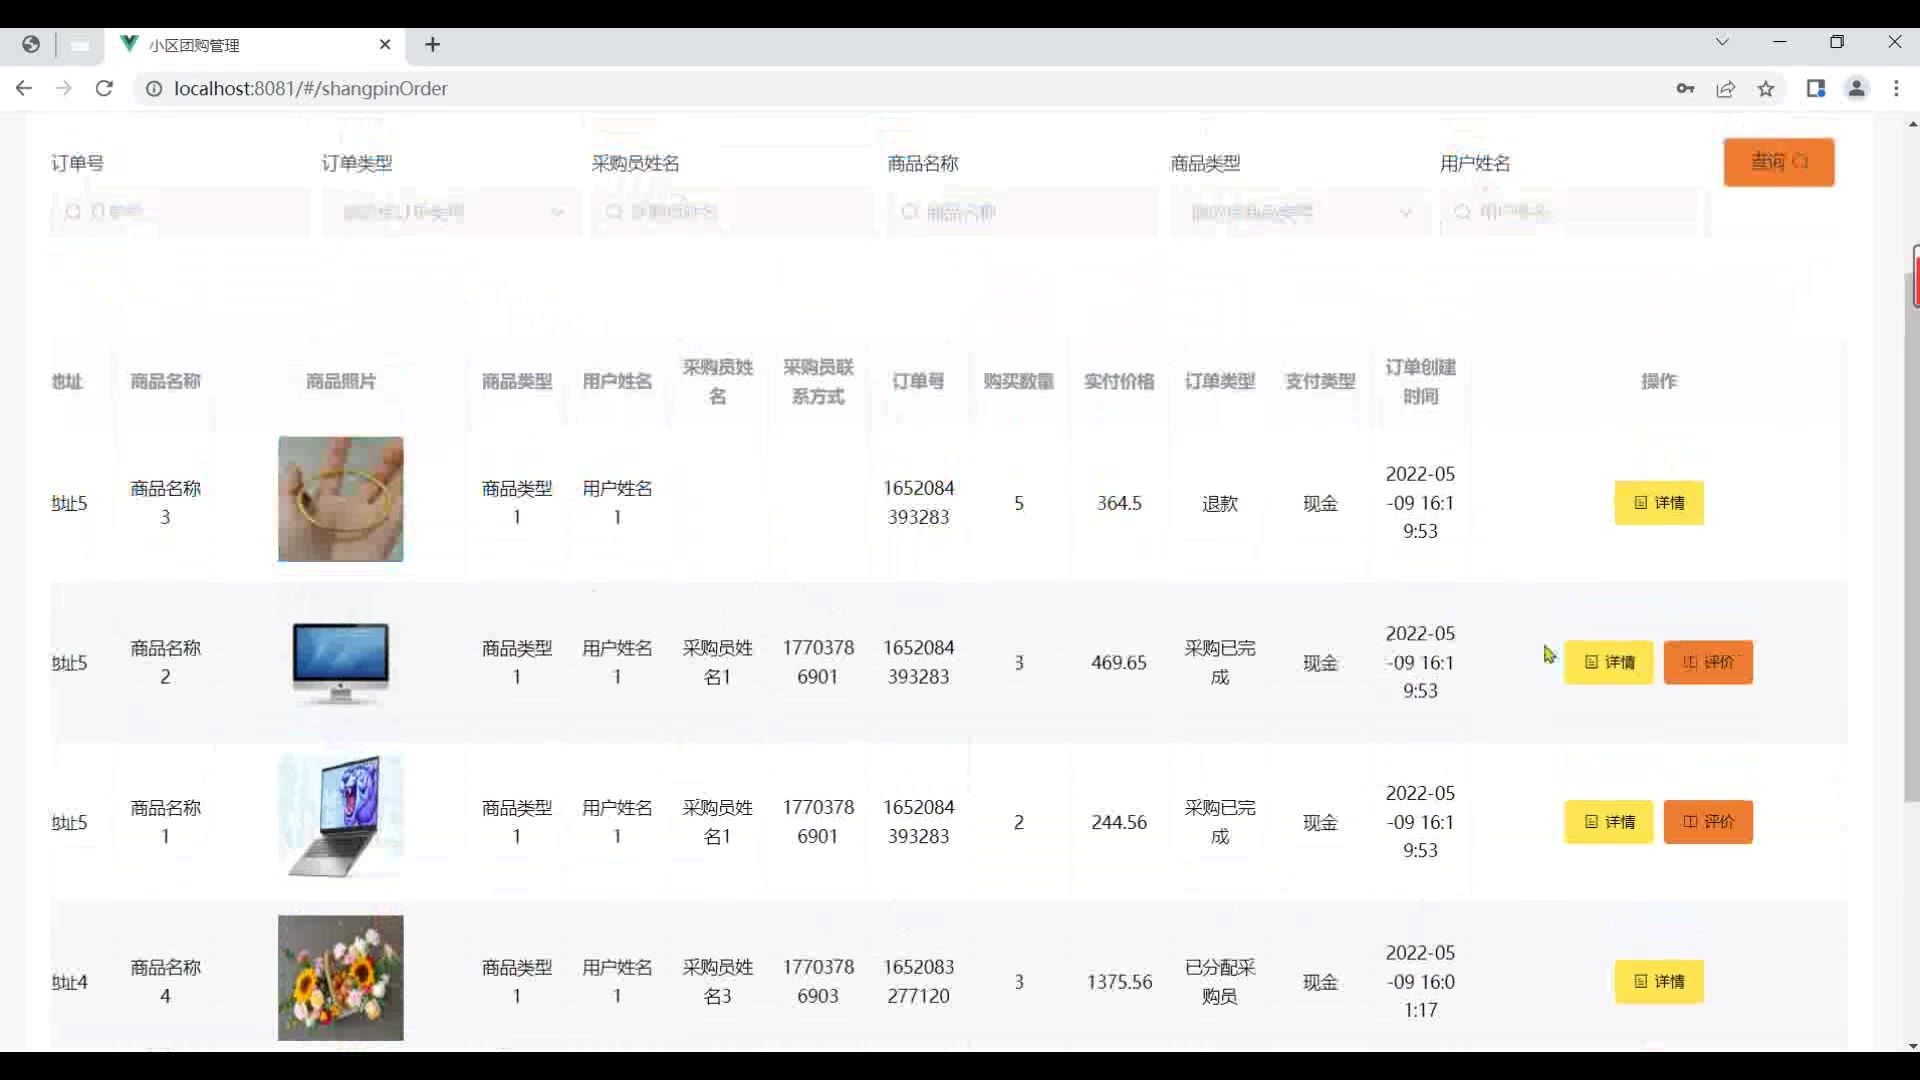Open the browser three-dot menu
The height and width of the screenshot is (1080, 1920).
1896,88
